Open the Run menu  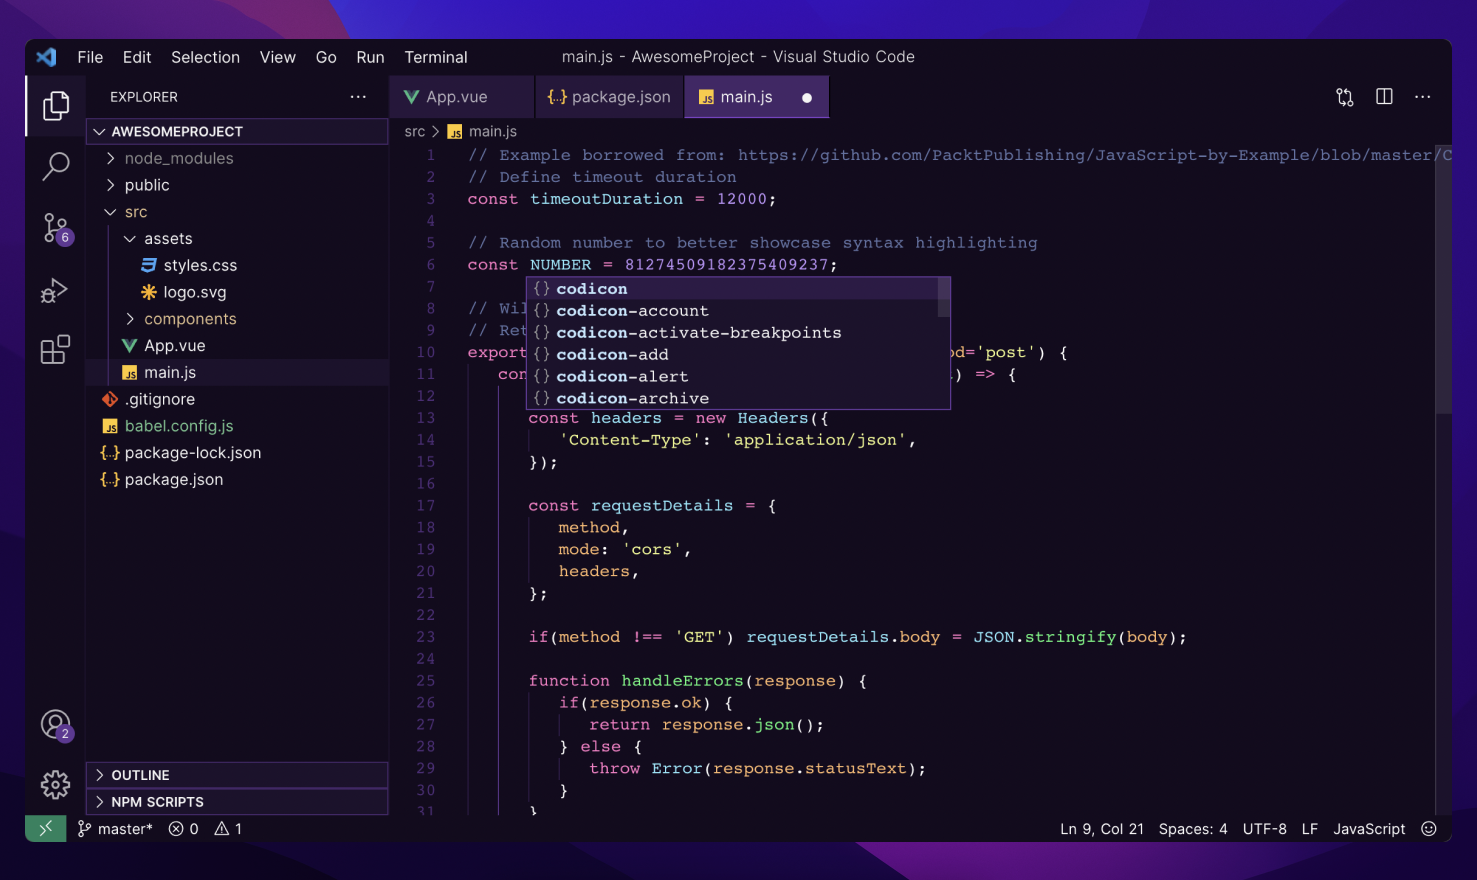click(x=370, y=57)
